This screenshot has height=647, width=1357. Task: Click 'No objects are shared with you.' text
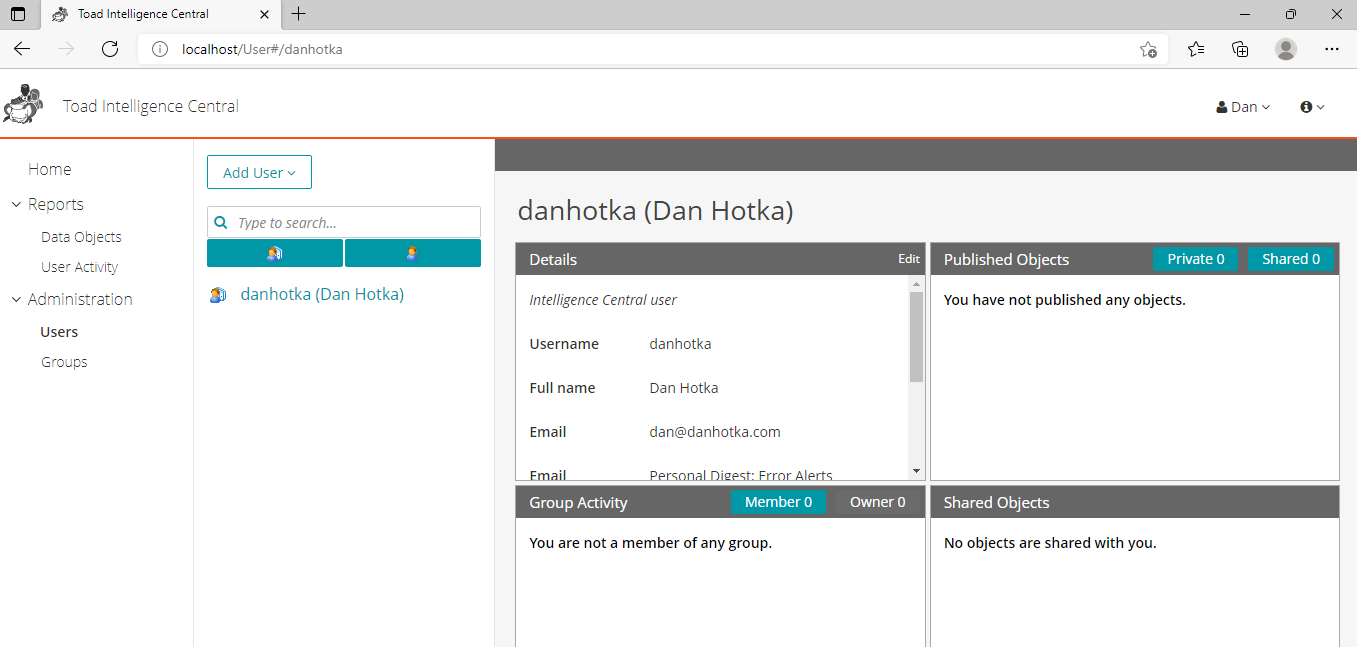1050,543
